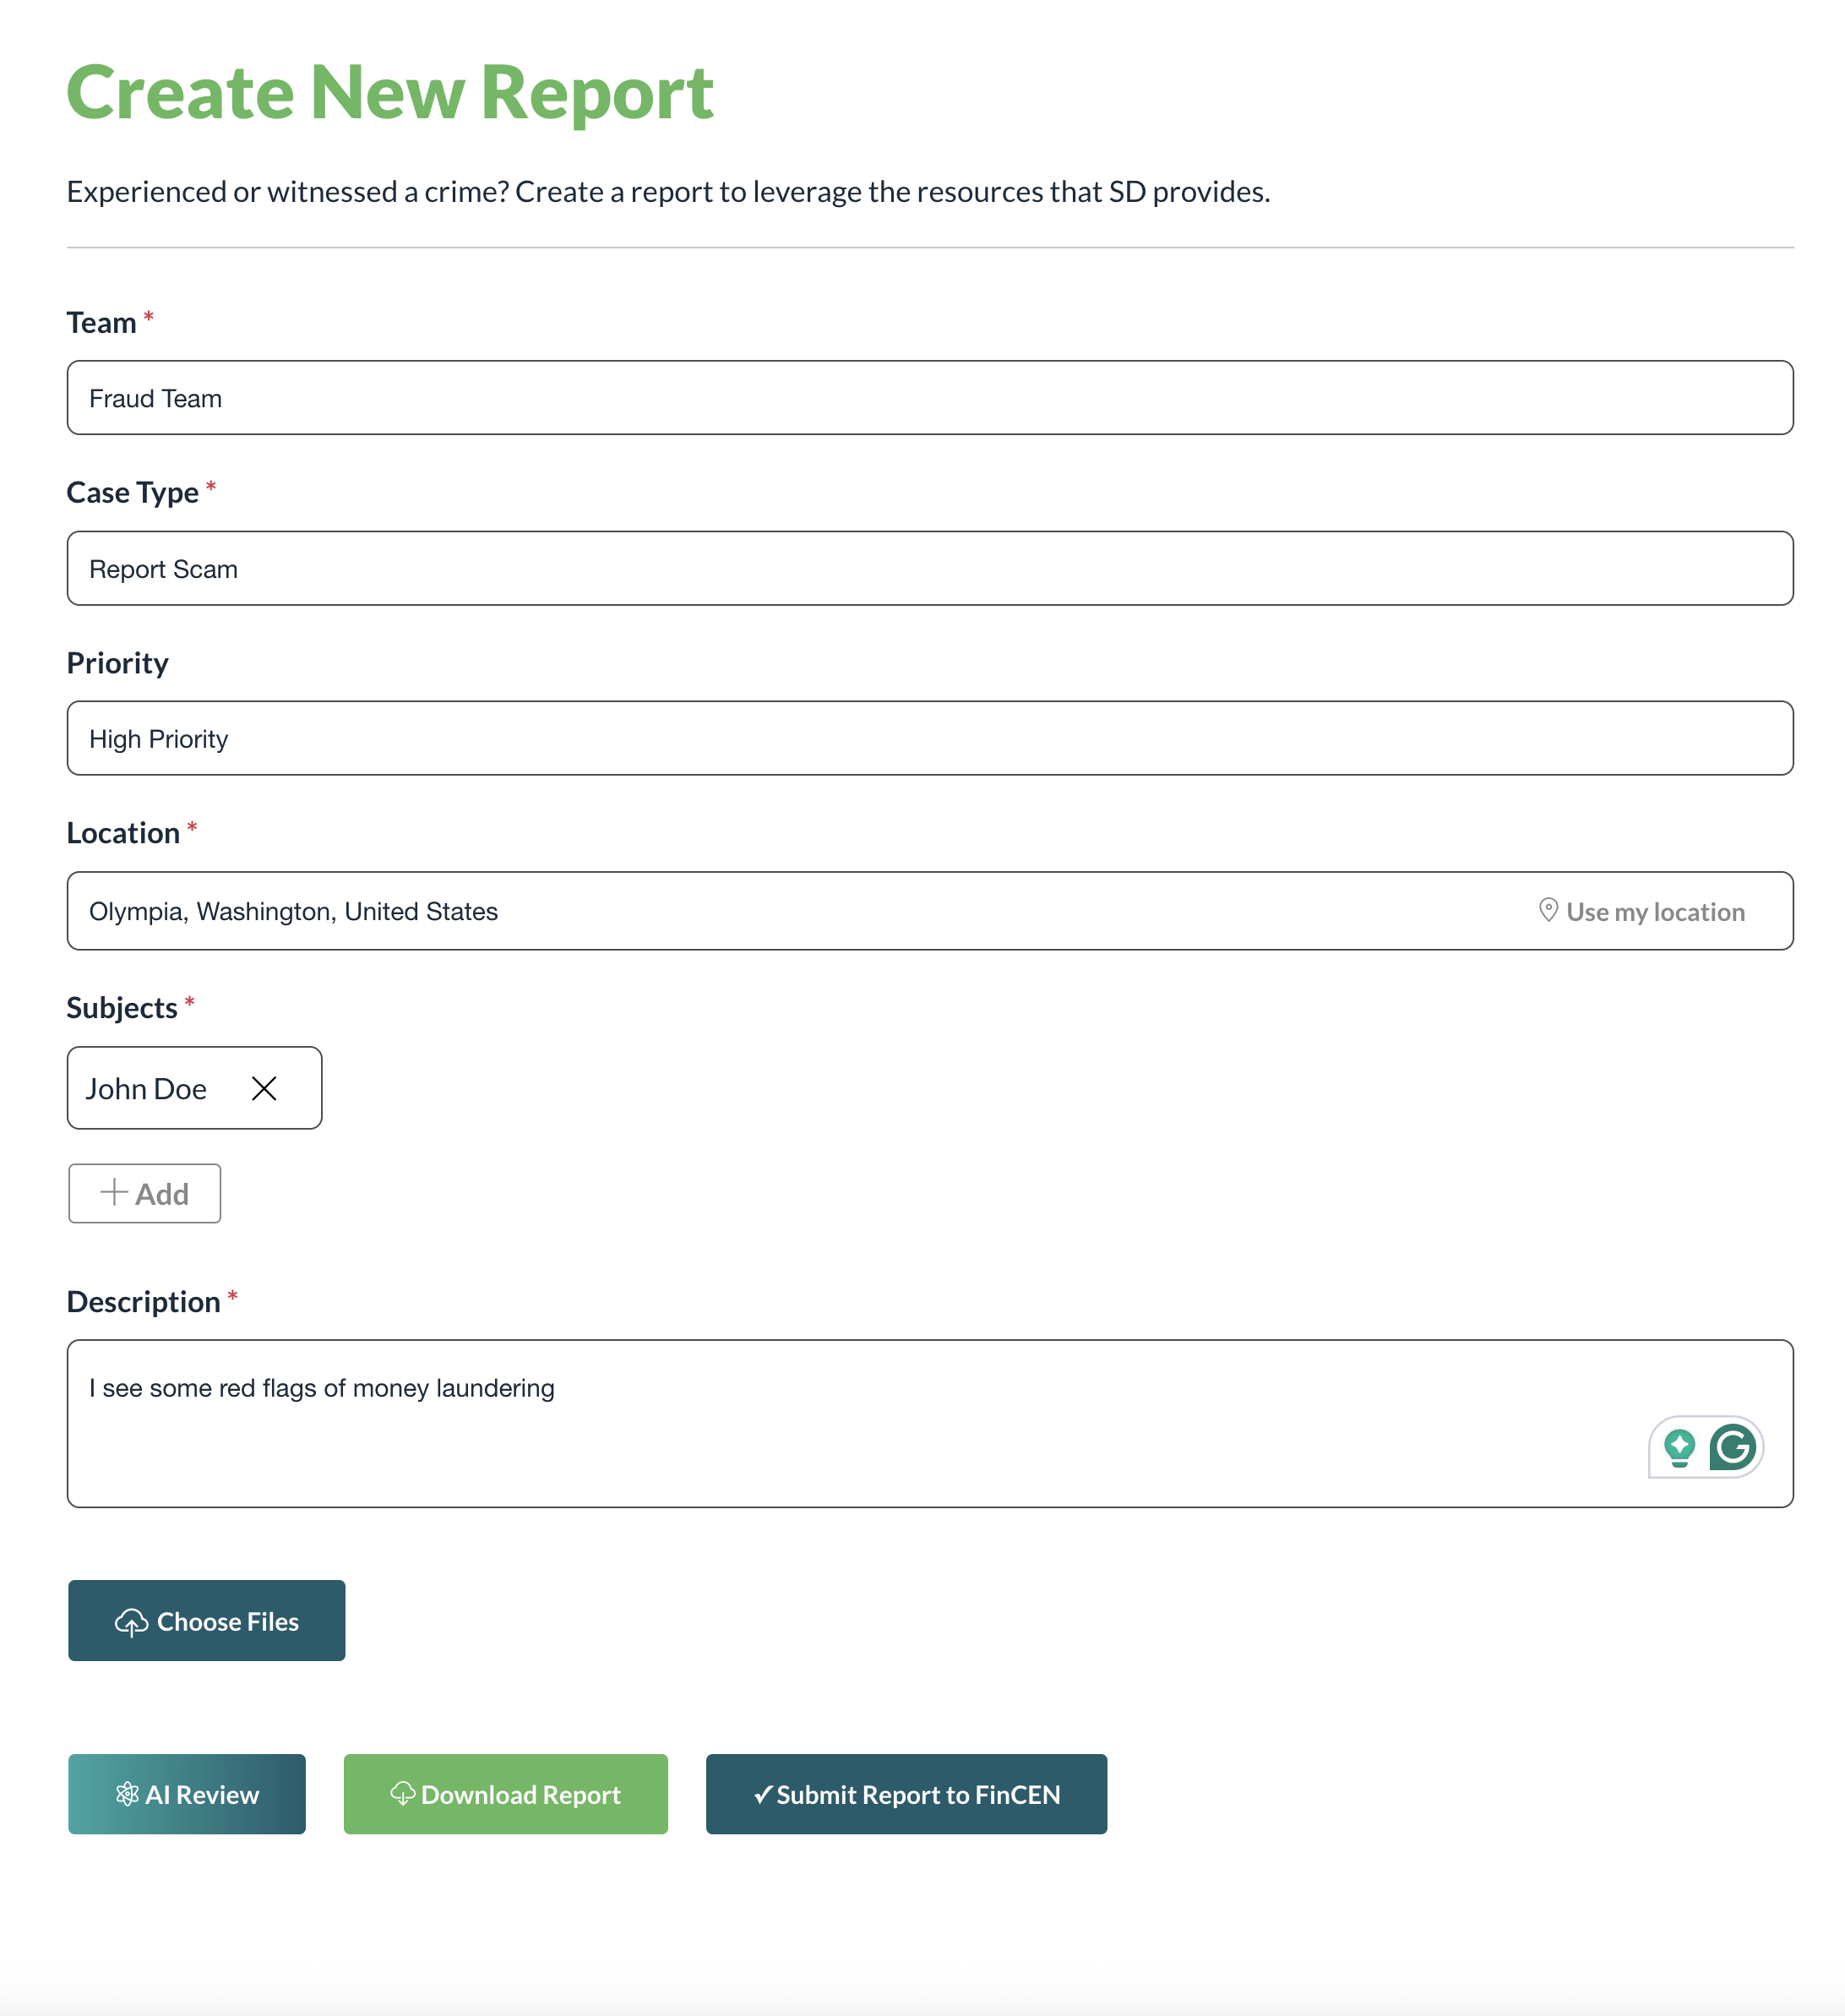Click the green lightbulb suggestion icon
The image size is (1845, 2016).
click(1680, 1446)
